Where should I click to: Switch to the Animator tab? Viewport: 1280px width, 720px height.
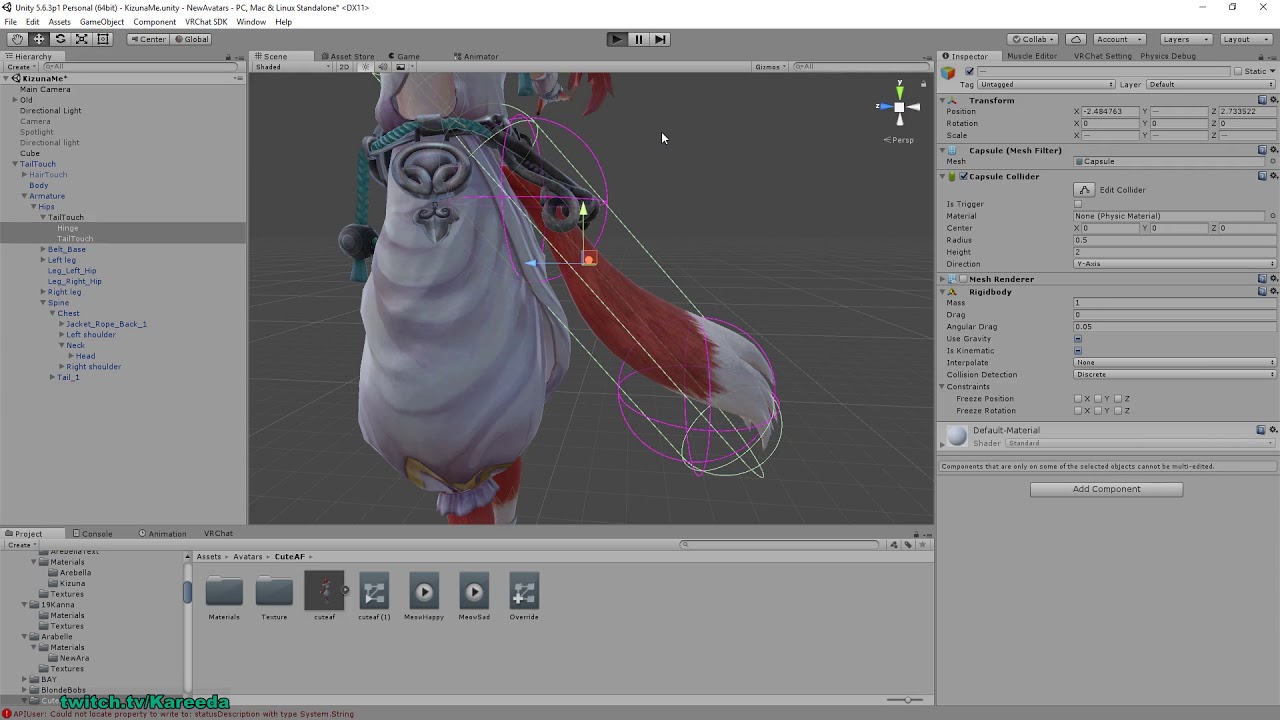click(x=476, y=56)
